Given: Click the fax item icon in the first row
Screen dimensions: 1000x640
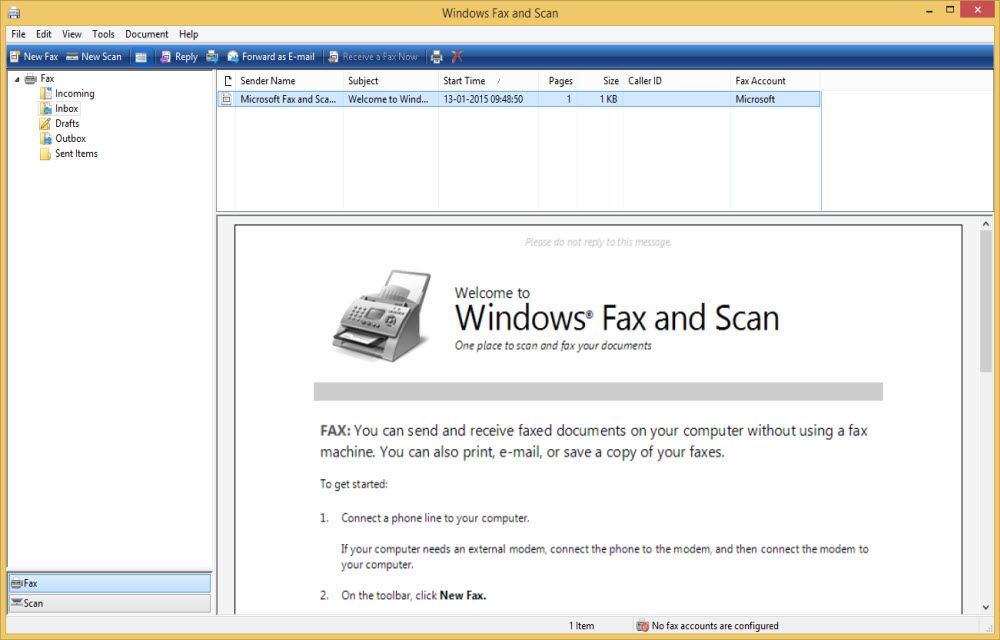Looking at the screenshot, I should coord(226,99).
